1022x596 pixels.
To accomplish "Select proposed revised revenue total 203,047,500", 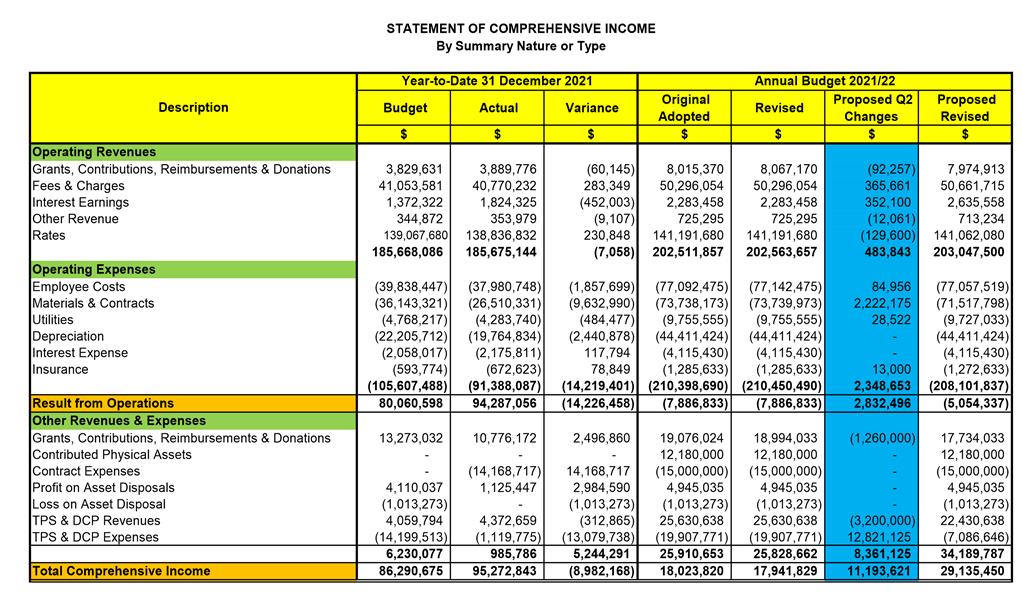I will (x=969, y=252).
